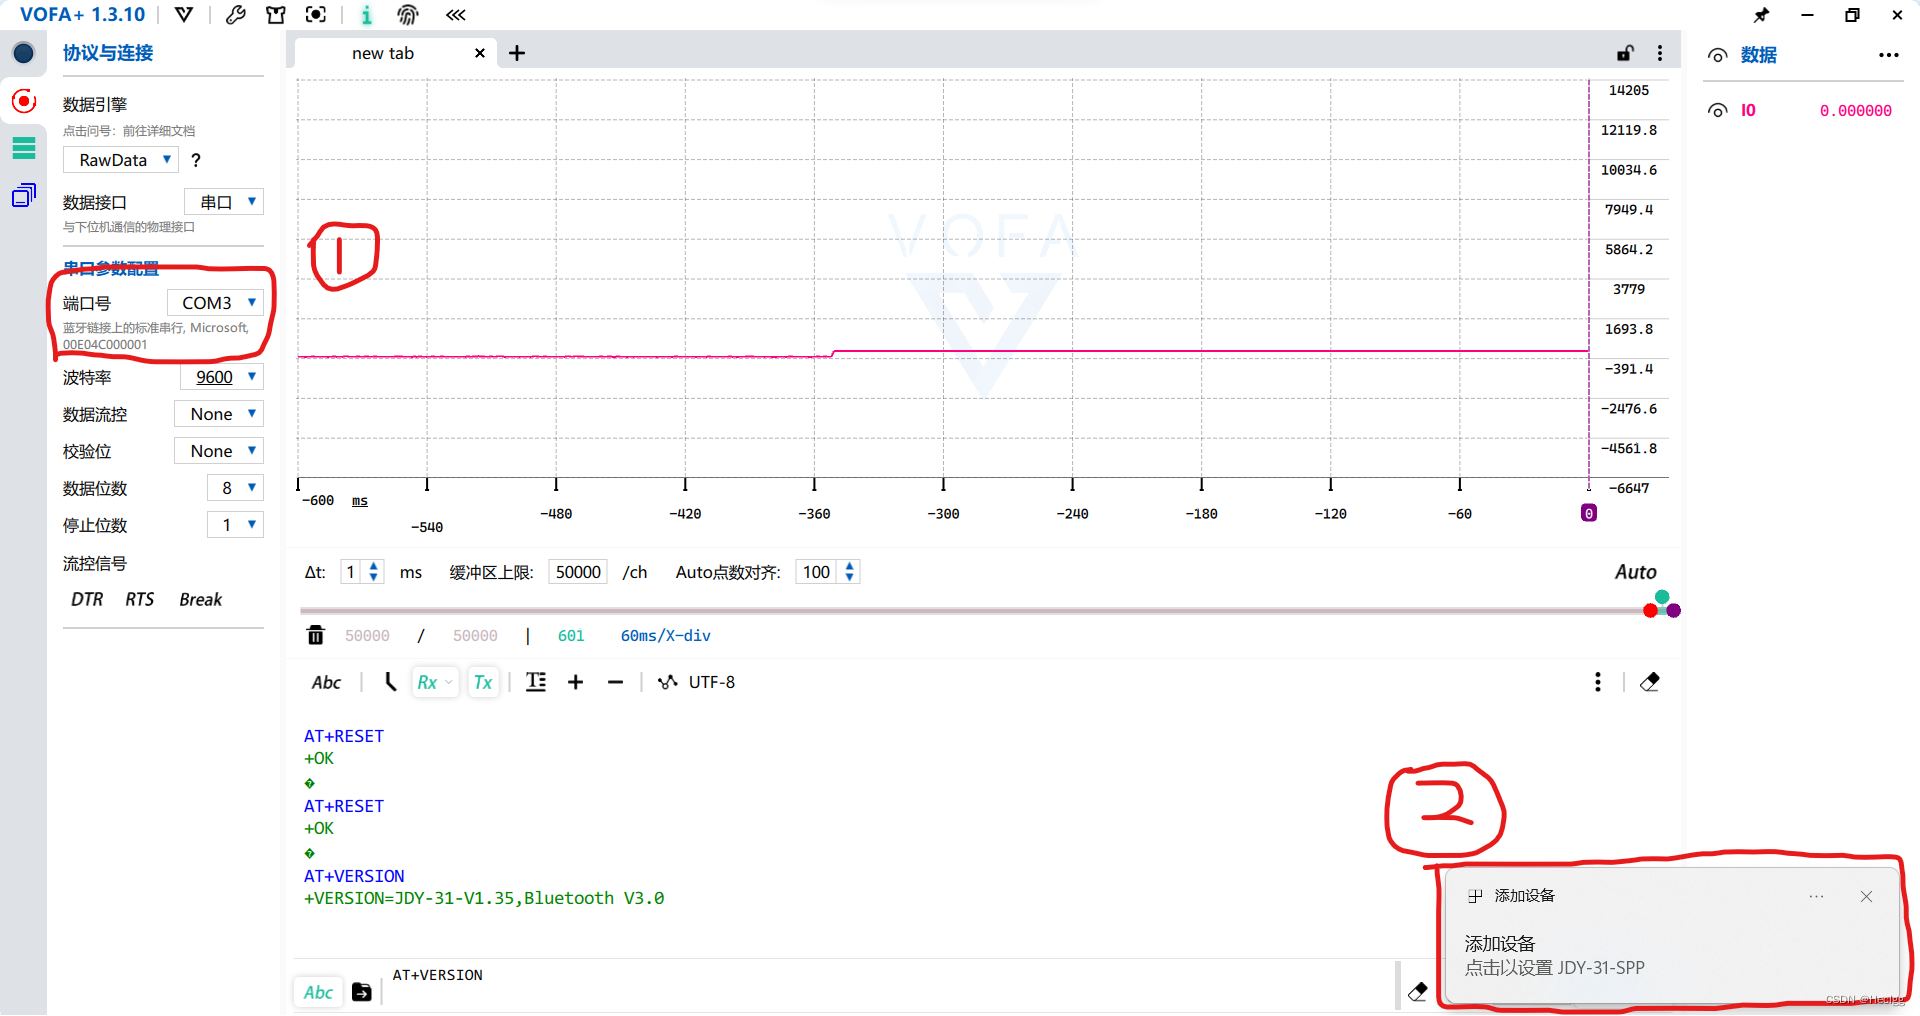Screen dimensions: 1920x1016
Task: Change theme via the T-shirt icon
Action: [x=276, y=15]
